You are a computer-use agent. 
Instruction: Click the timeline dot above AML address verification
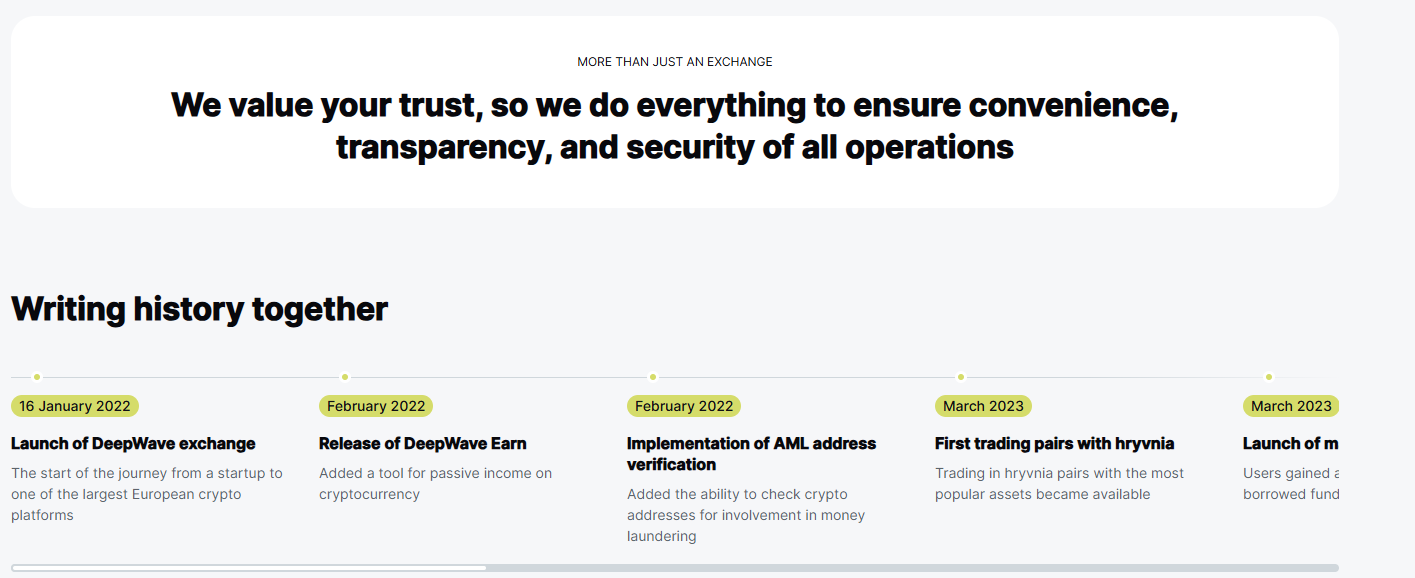tap(653, 377)
